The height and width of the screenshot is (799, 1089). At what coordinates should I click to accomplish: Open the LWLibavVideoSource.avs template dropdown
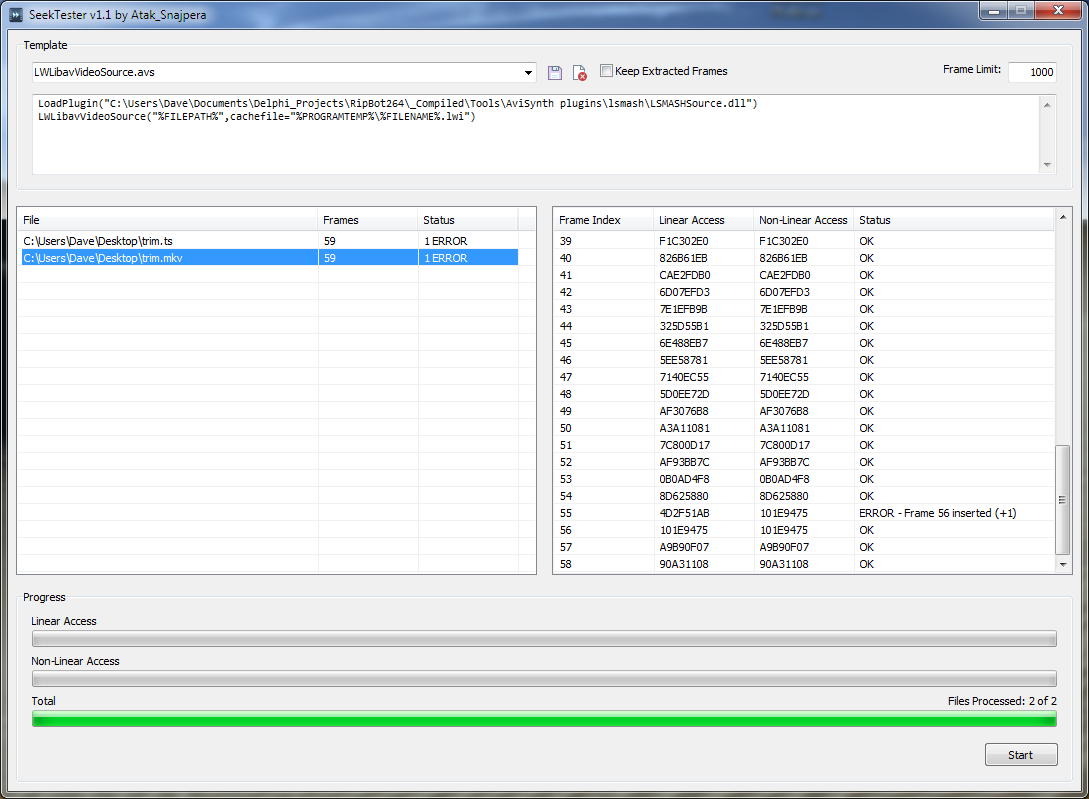[x=528, y=72]
